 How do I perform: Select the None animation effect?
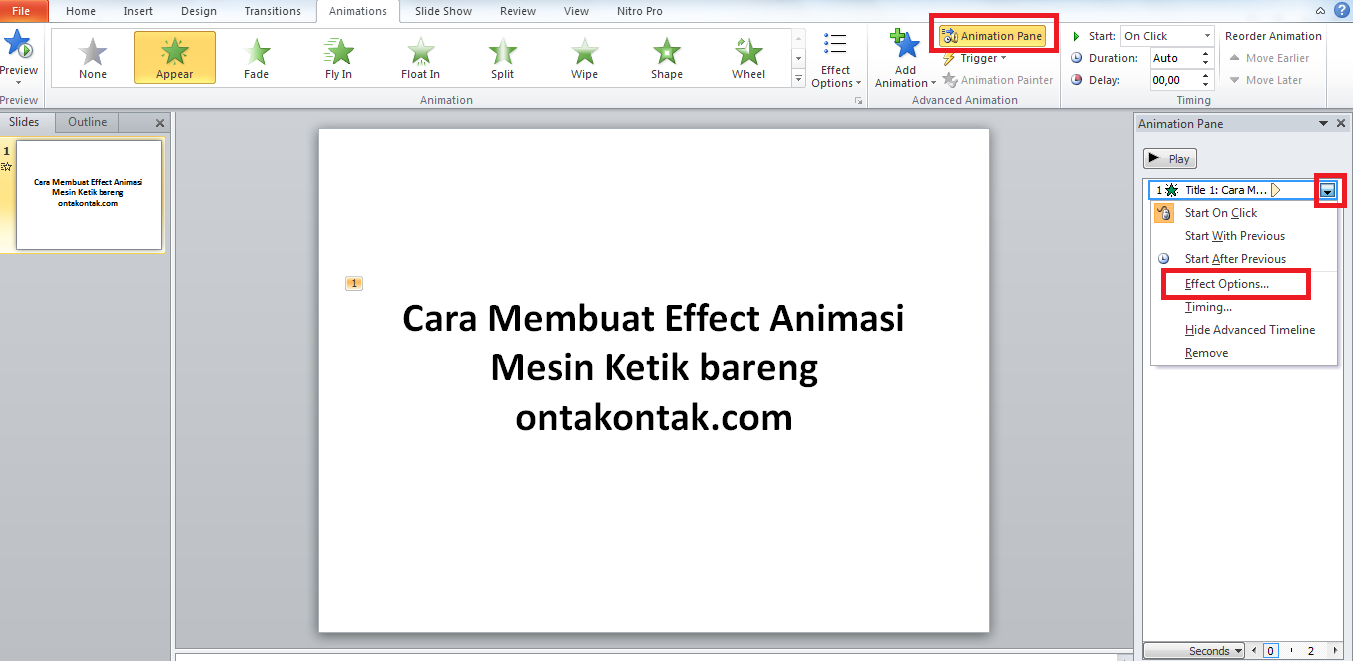point(93,58)
